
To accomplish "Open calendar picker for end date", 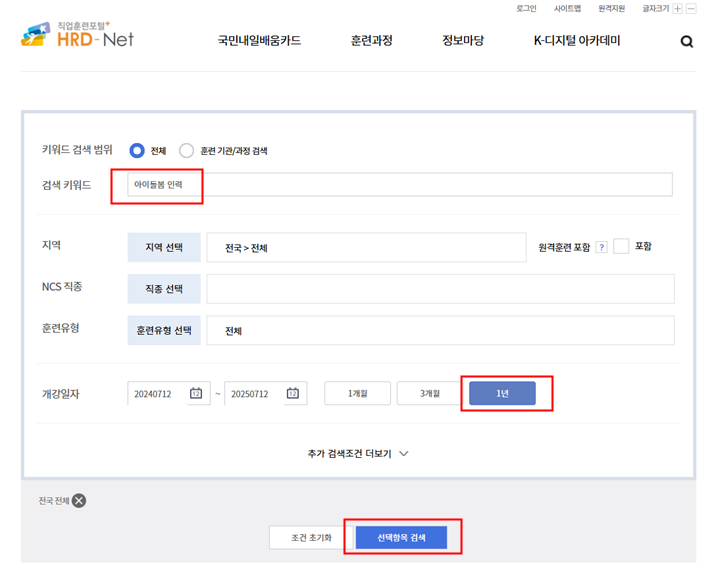I will tap(293, 393).
